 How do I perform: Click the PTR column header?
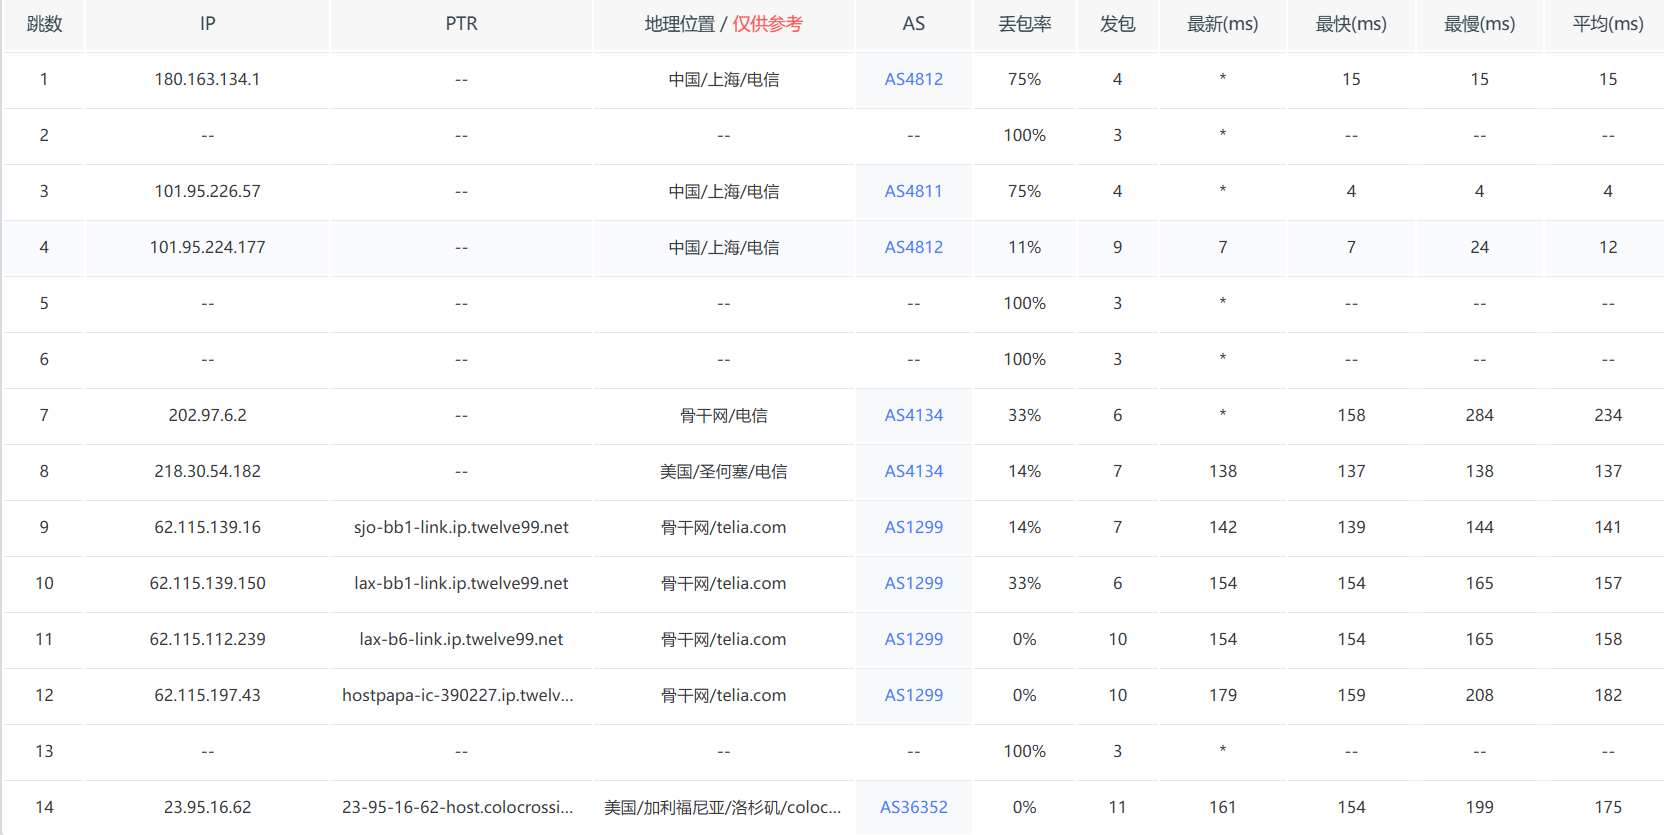pyautogui.click(x=461, y=24)
